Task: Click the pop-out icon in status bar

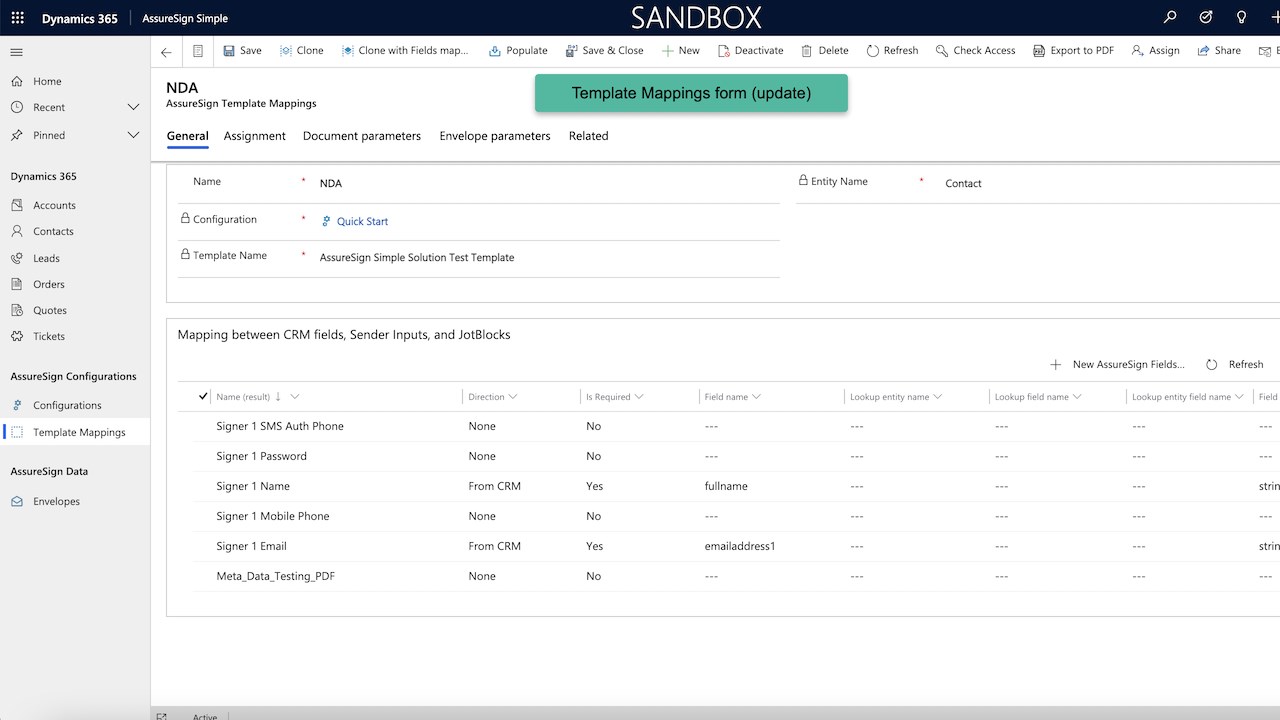Action: pyautogui.click(x=162, y=715)
